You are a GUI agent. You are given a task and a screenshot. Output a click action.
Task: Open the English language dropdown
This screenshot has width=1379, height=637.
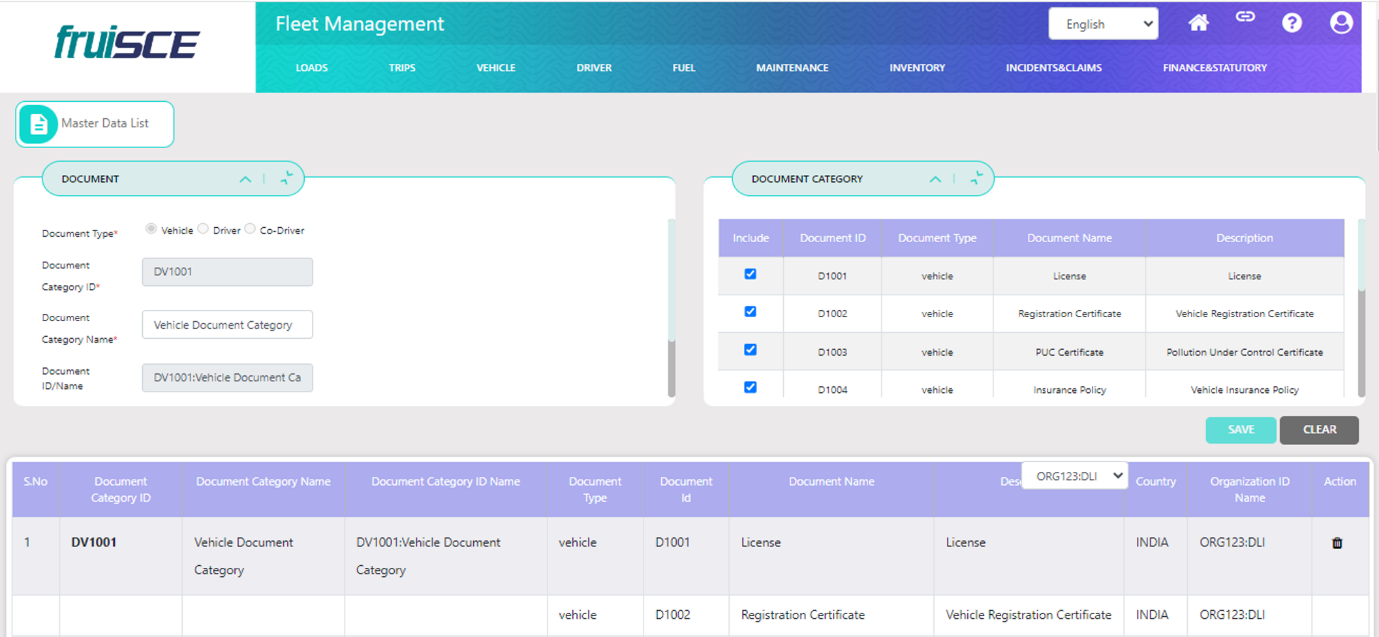(1102, 24)
